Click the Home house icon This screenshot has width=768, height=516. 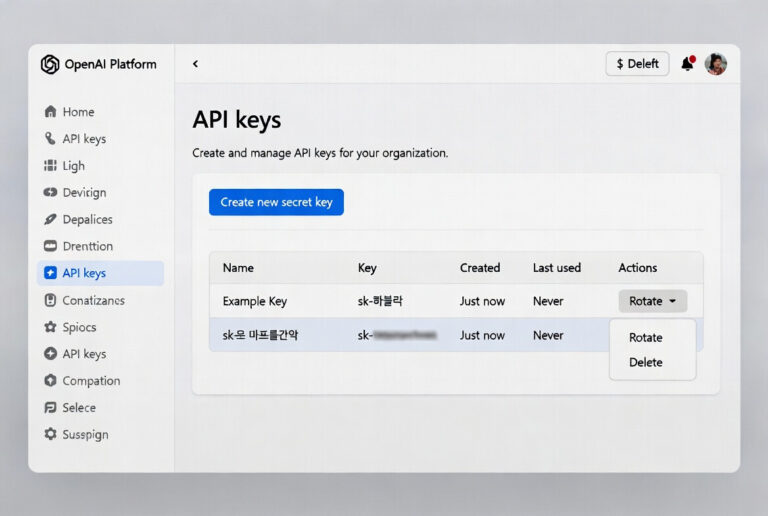click(x=50, y=112)
